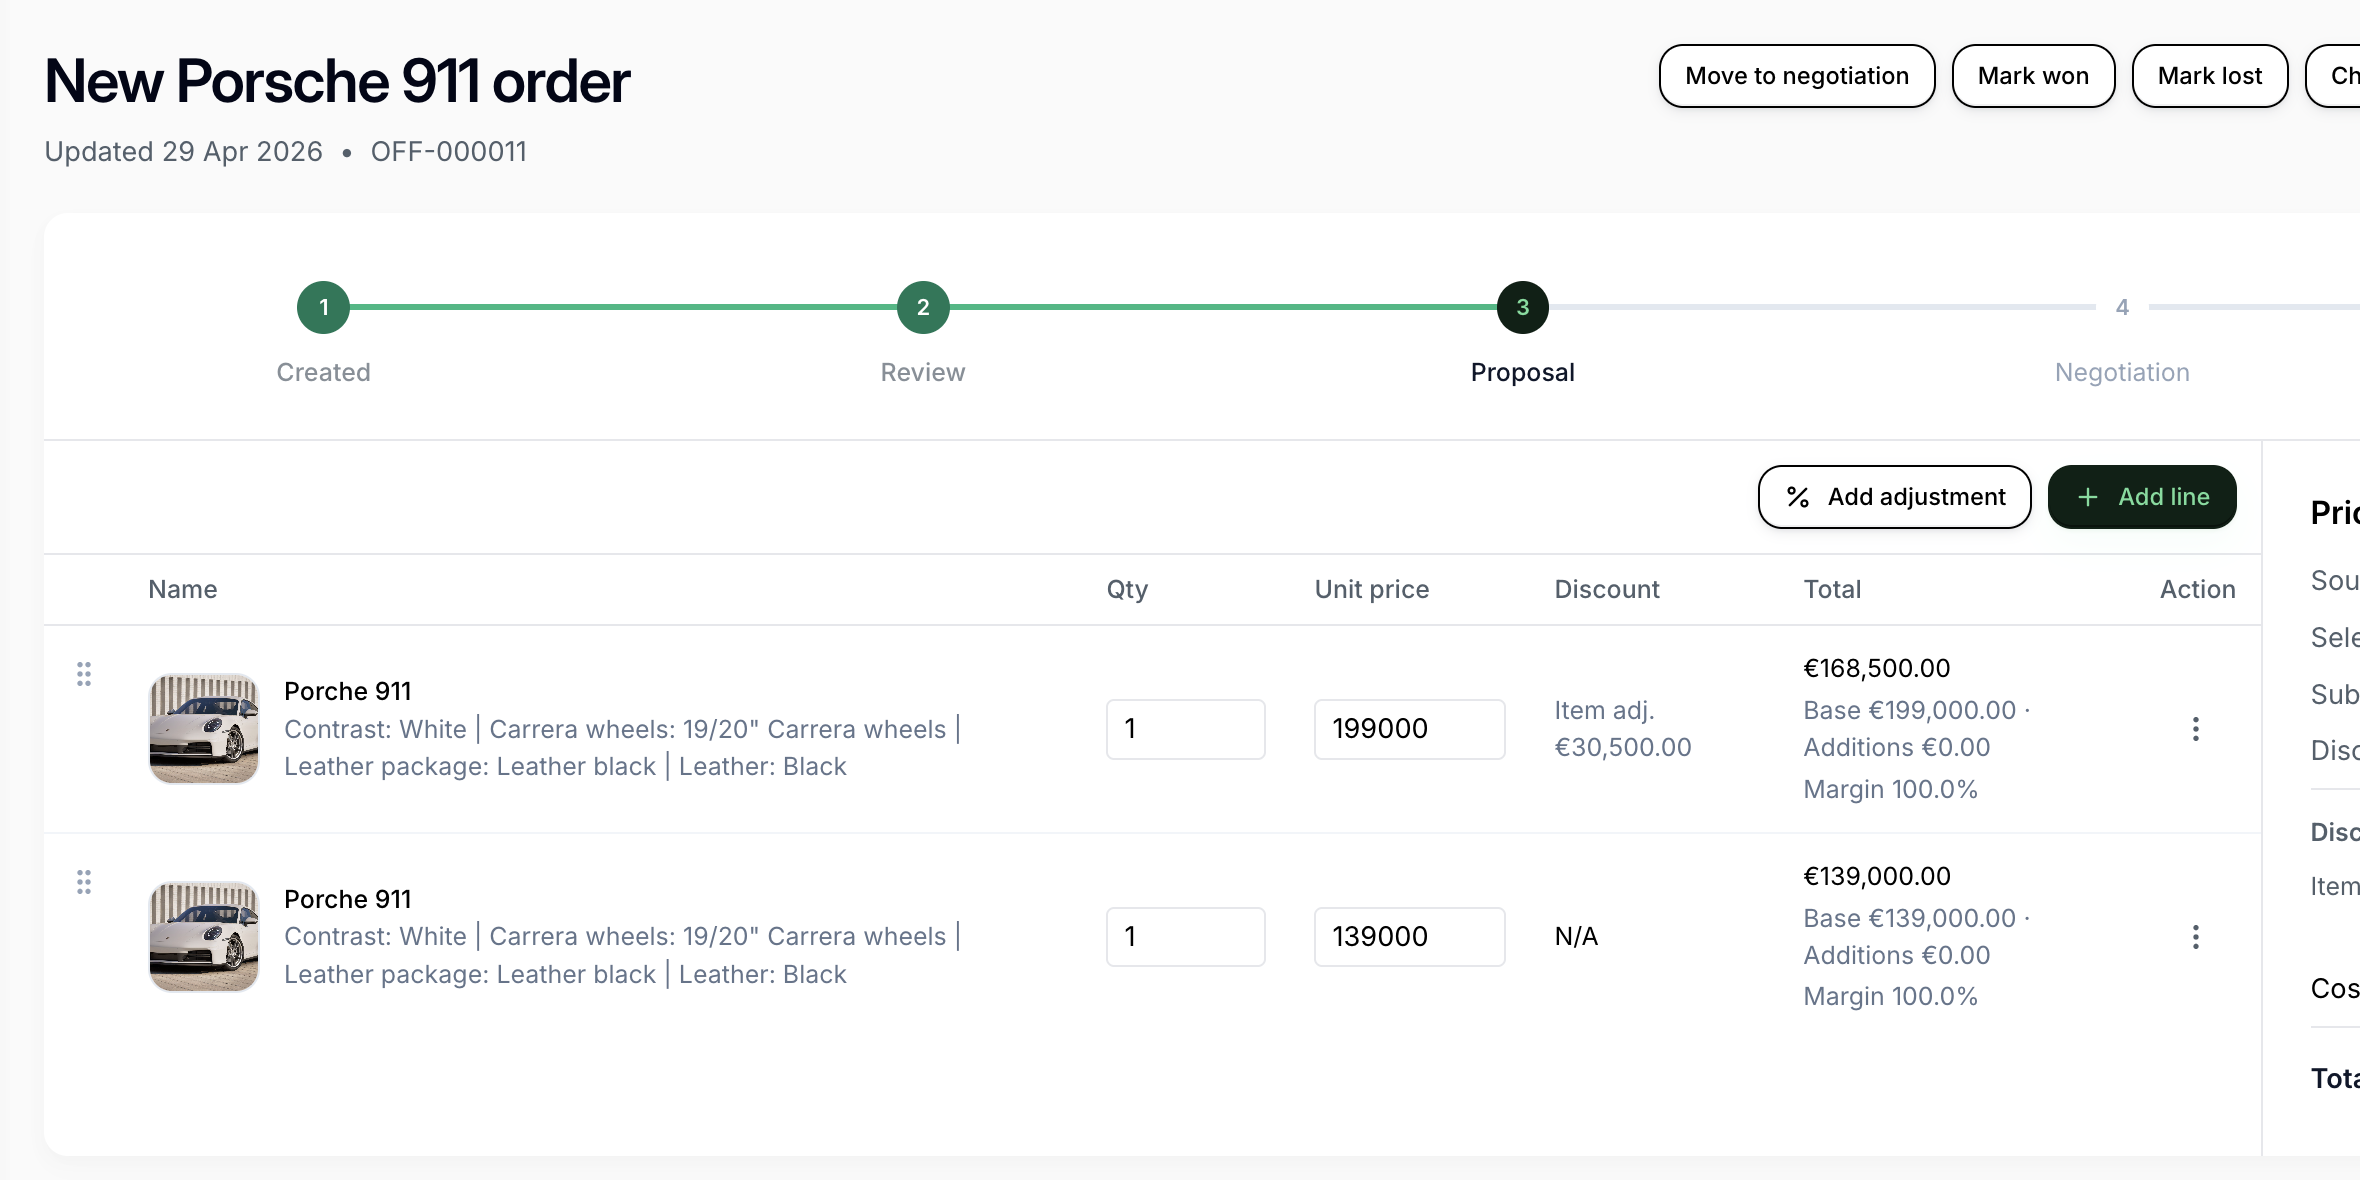Click the drag handle for the €139,000.00 line
Image resolution: width=2360 pixels, height=1180 pixels.
[x=84, y=882]
